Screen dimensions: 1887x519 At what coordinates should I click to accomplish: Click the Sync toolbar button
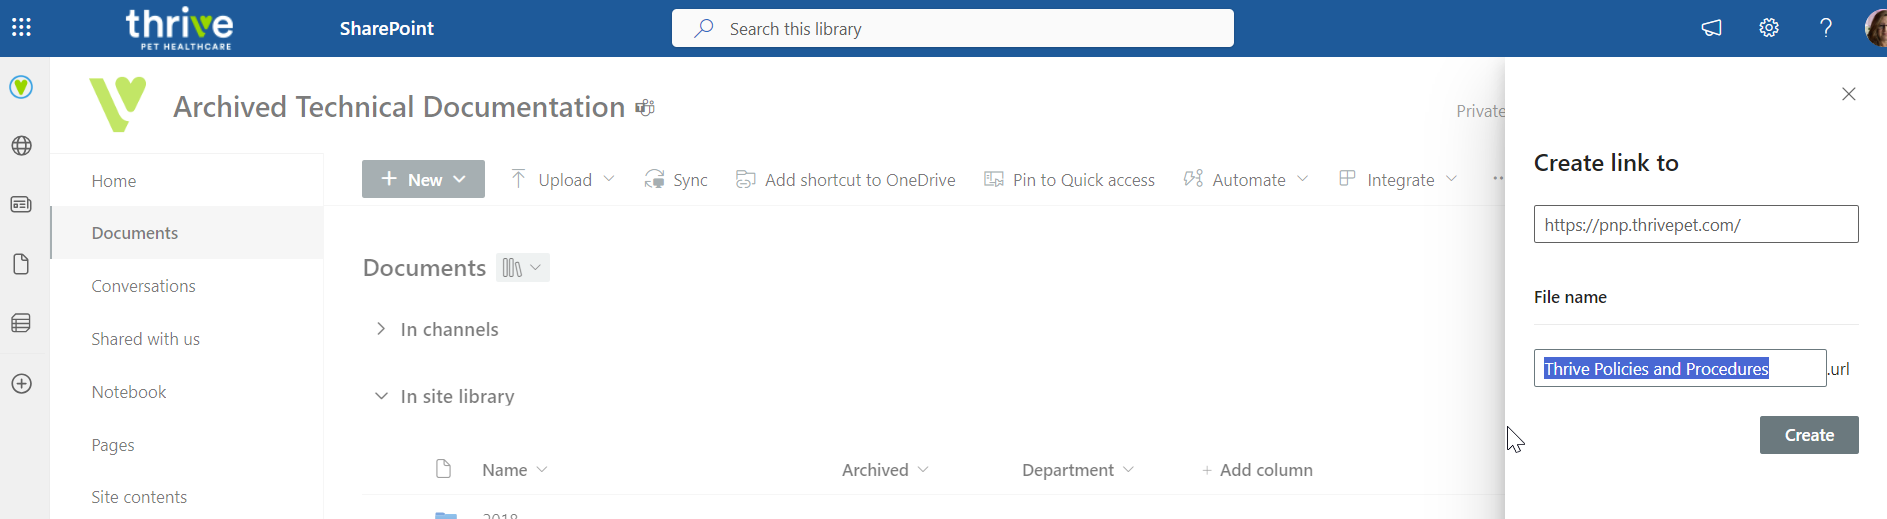pos(677,180)
